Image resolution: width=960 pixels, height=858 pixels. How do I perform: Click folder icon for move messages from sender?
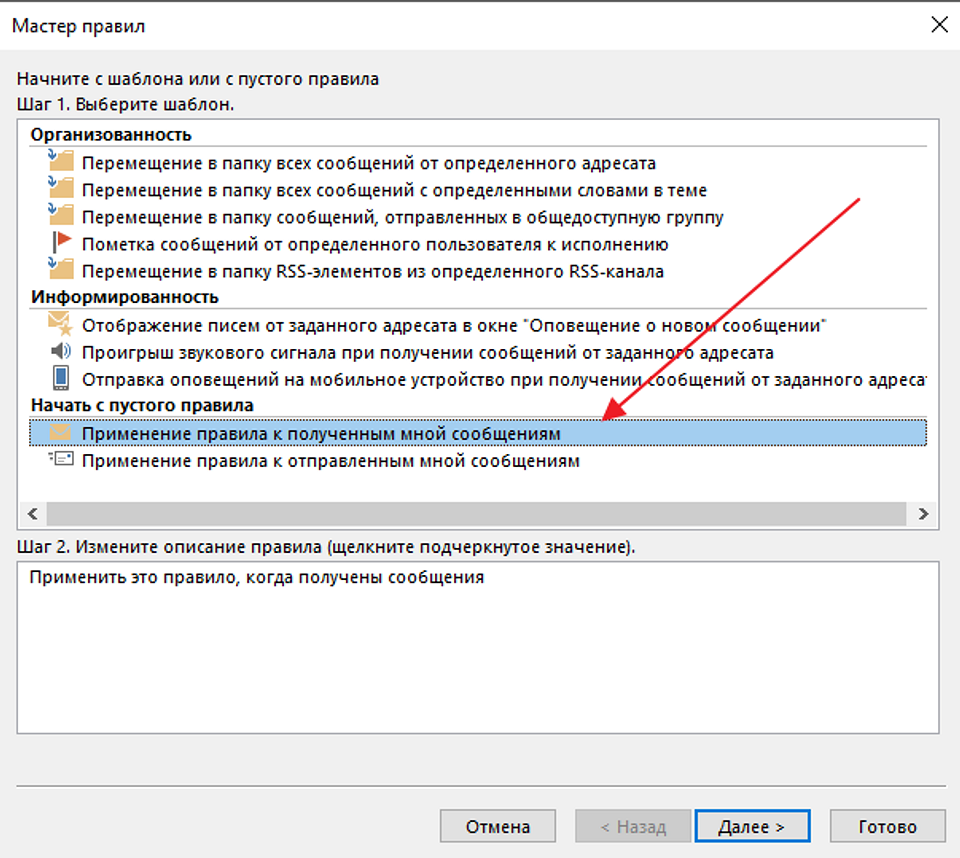click(61, 161)
